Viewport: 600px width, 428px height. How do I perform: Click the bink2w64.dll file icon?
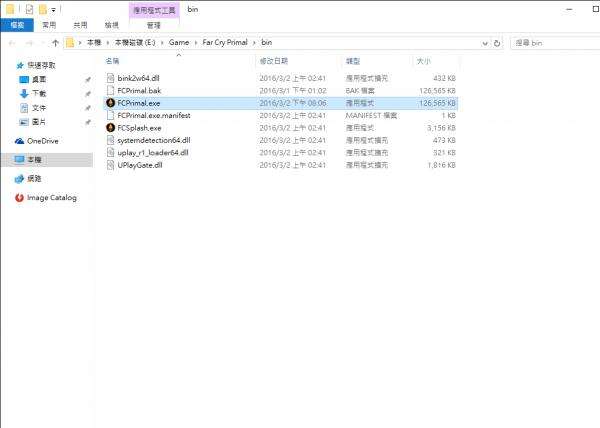[111, 78]
